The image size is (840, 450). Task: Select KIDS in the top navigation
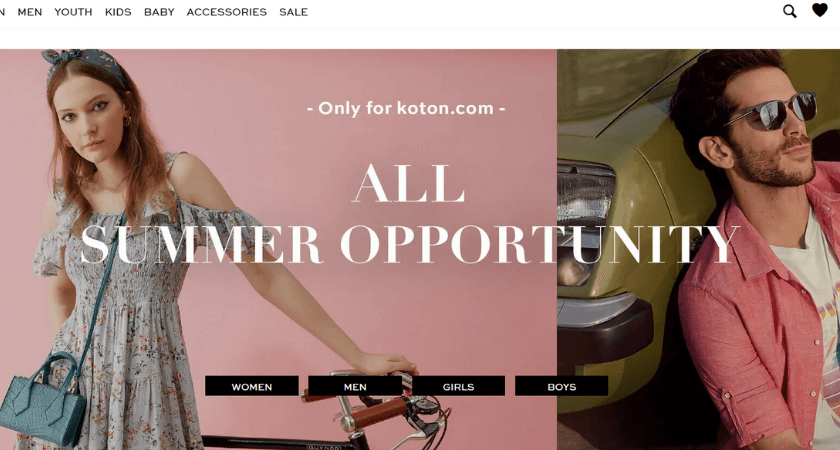click(x=118, y=12)
